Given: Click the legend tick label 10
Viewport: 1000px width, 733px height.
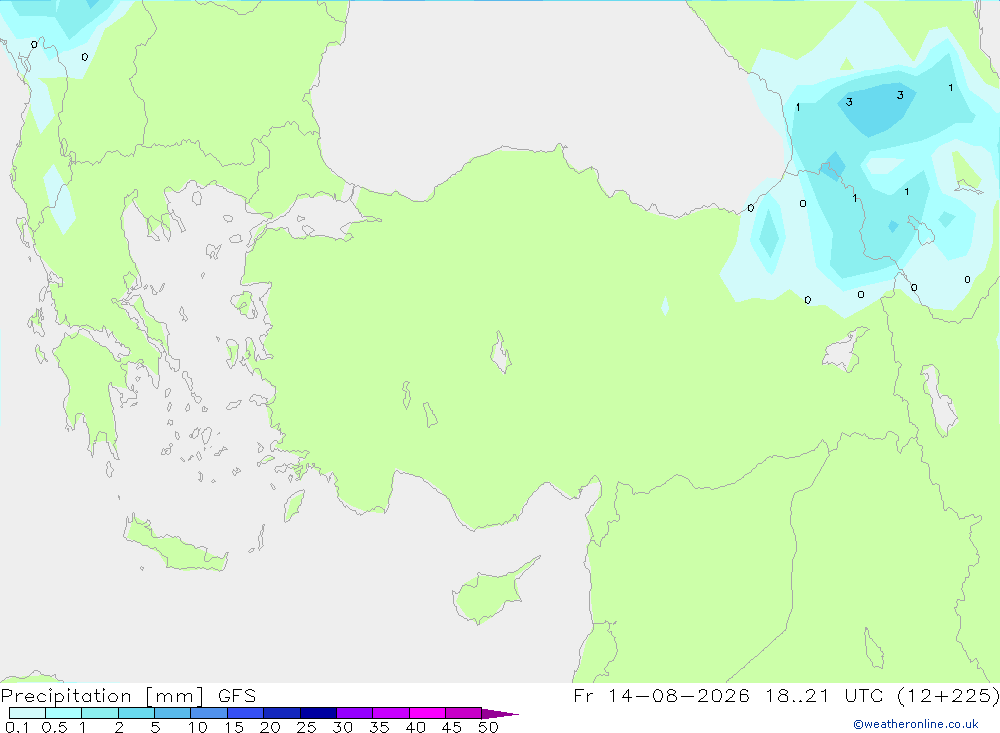Looking at the screenshot, I should (198, 727).
